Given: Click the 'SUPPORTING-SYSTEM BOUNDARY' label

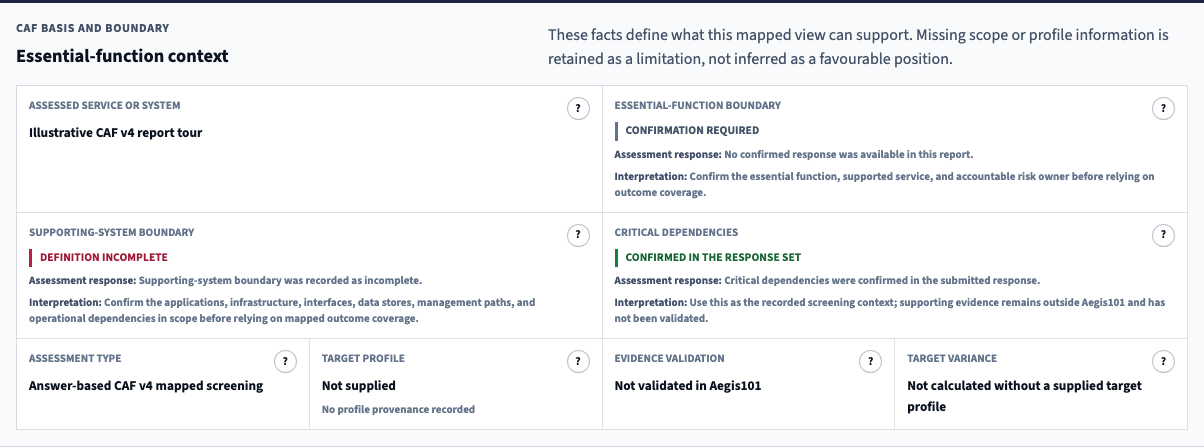Looking at the screenshot, I should [x=112, y=232].
